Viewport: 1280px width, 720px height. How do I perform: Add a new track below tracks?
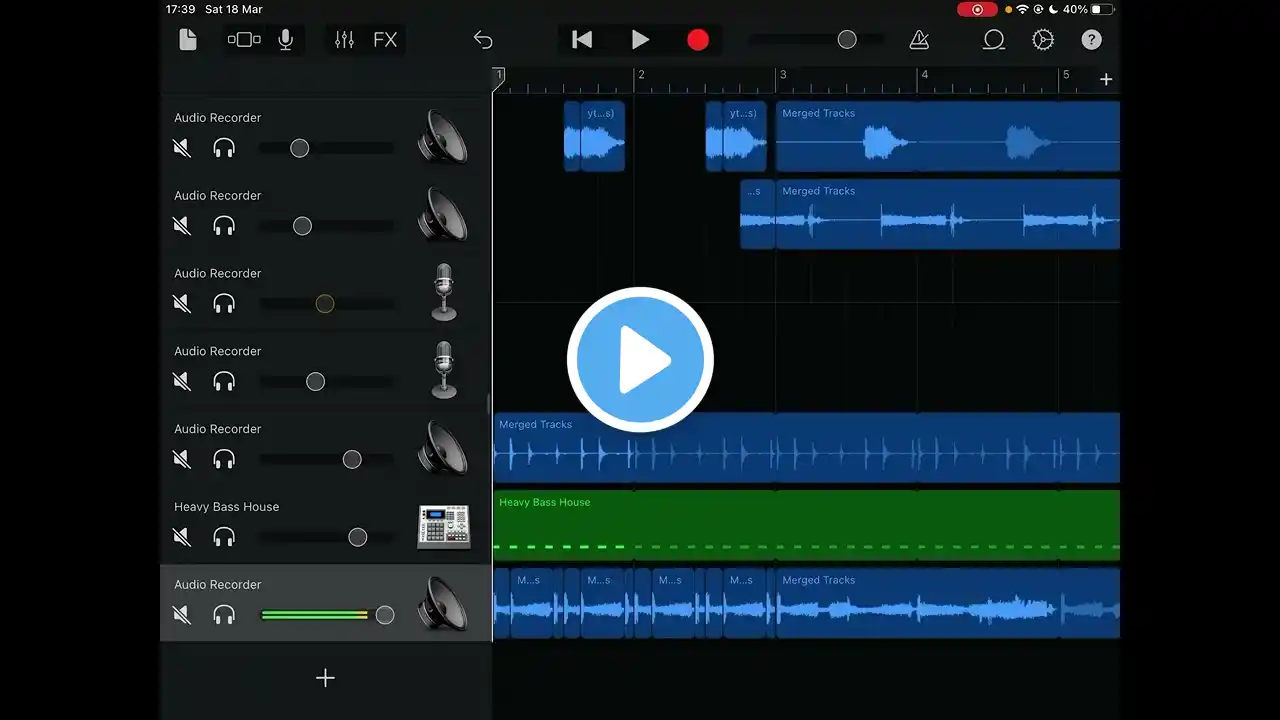325,678
